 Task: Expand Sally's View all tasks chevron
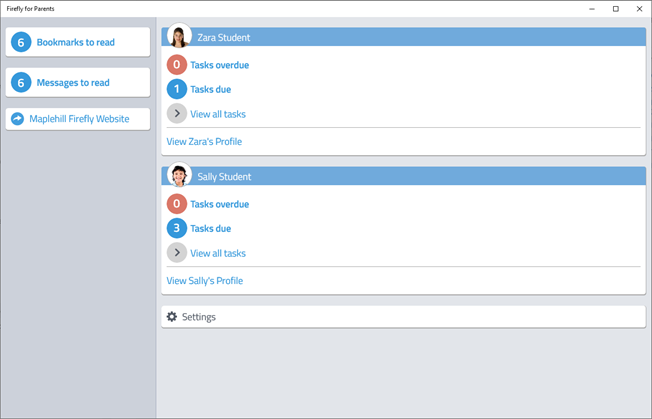177,253
